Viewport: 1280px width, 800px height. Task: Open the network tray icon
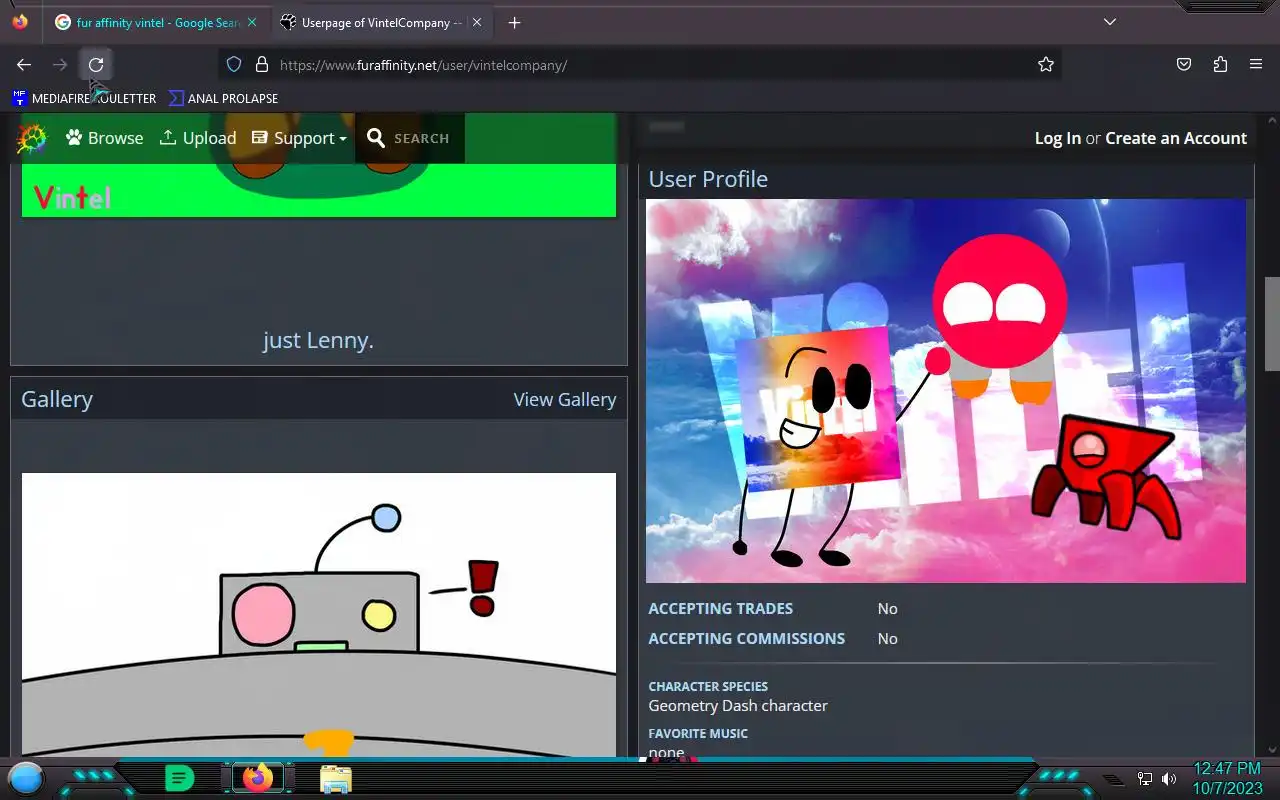coord(1145,779)
